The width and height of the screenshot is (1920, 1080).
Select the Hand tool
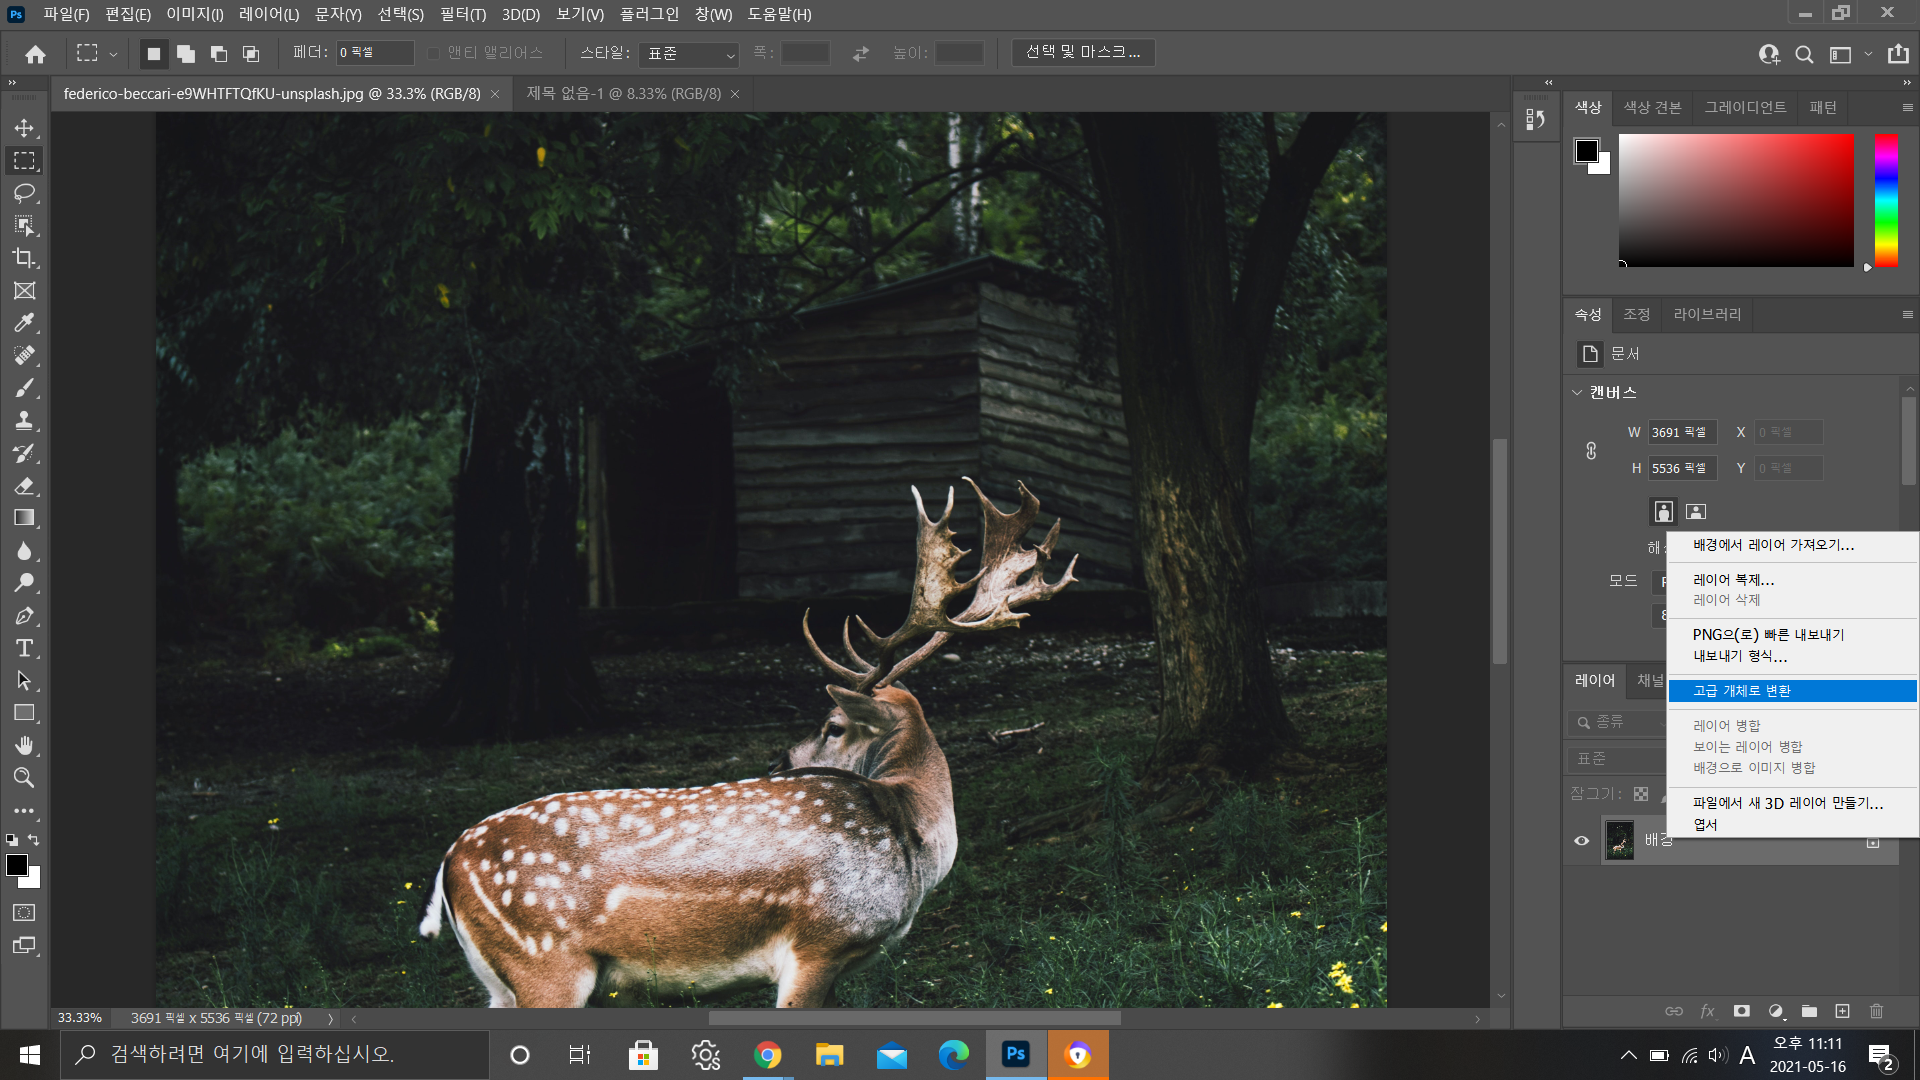24,746
